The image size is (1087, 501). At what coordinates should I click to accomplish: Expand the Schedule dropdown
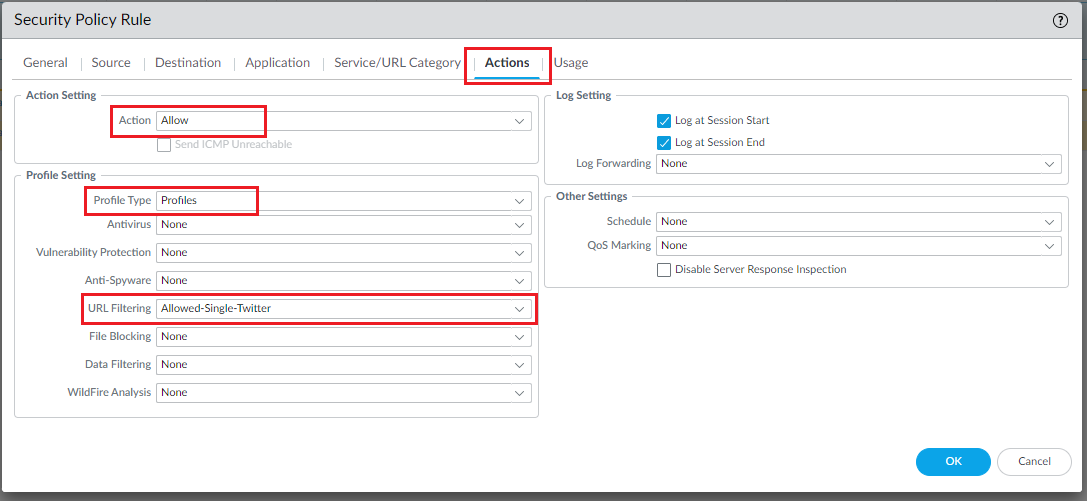(x=858, y=221)
